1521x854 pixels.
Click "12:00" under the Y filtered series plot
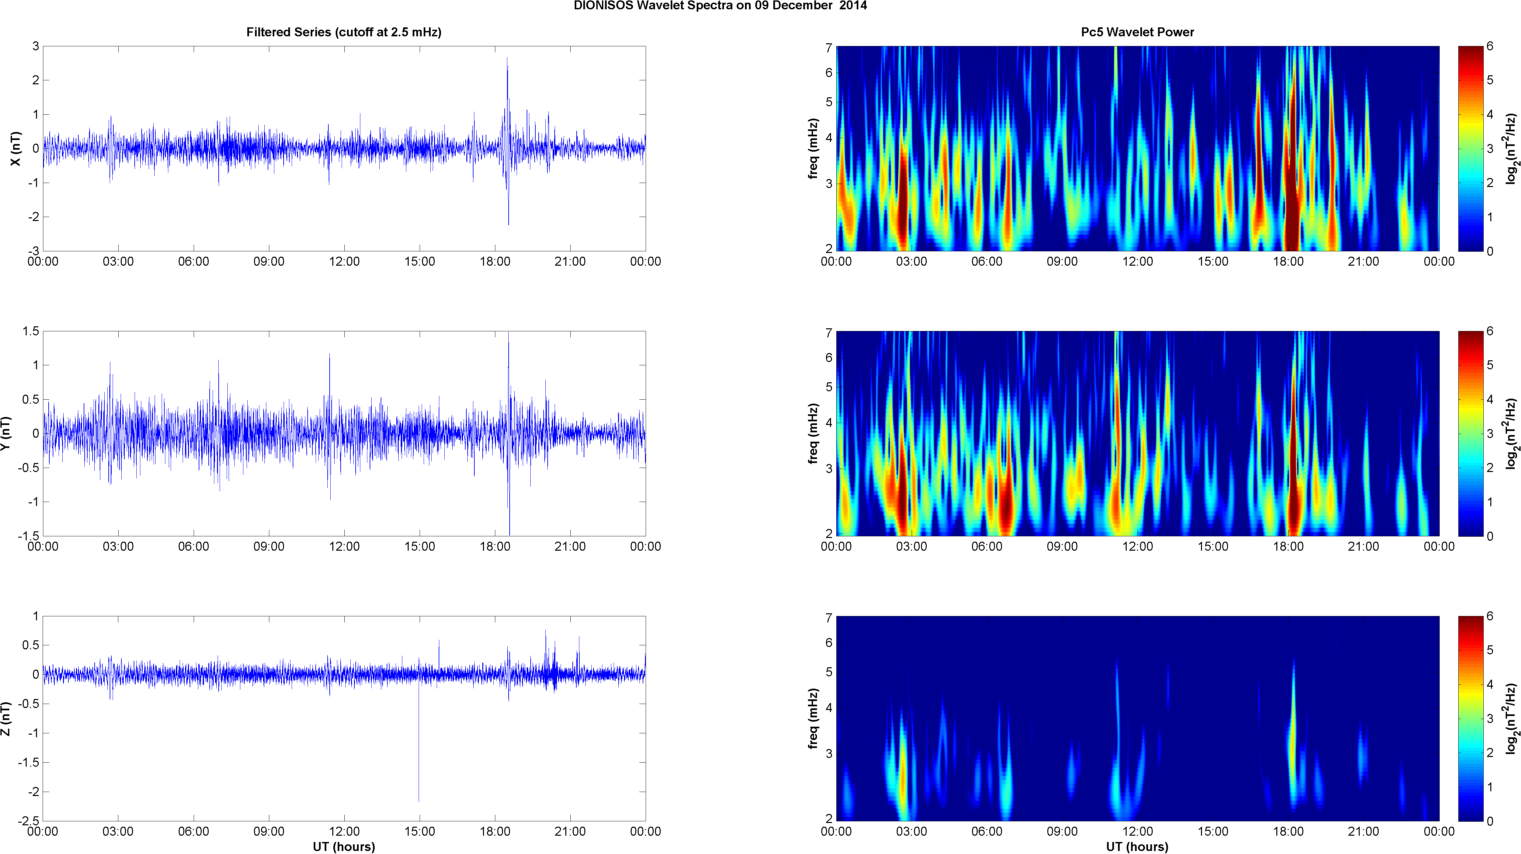344,547
